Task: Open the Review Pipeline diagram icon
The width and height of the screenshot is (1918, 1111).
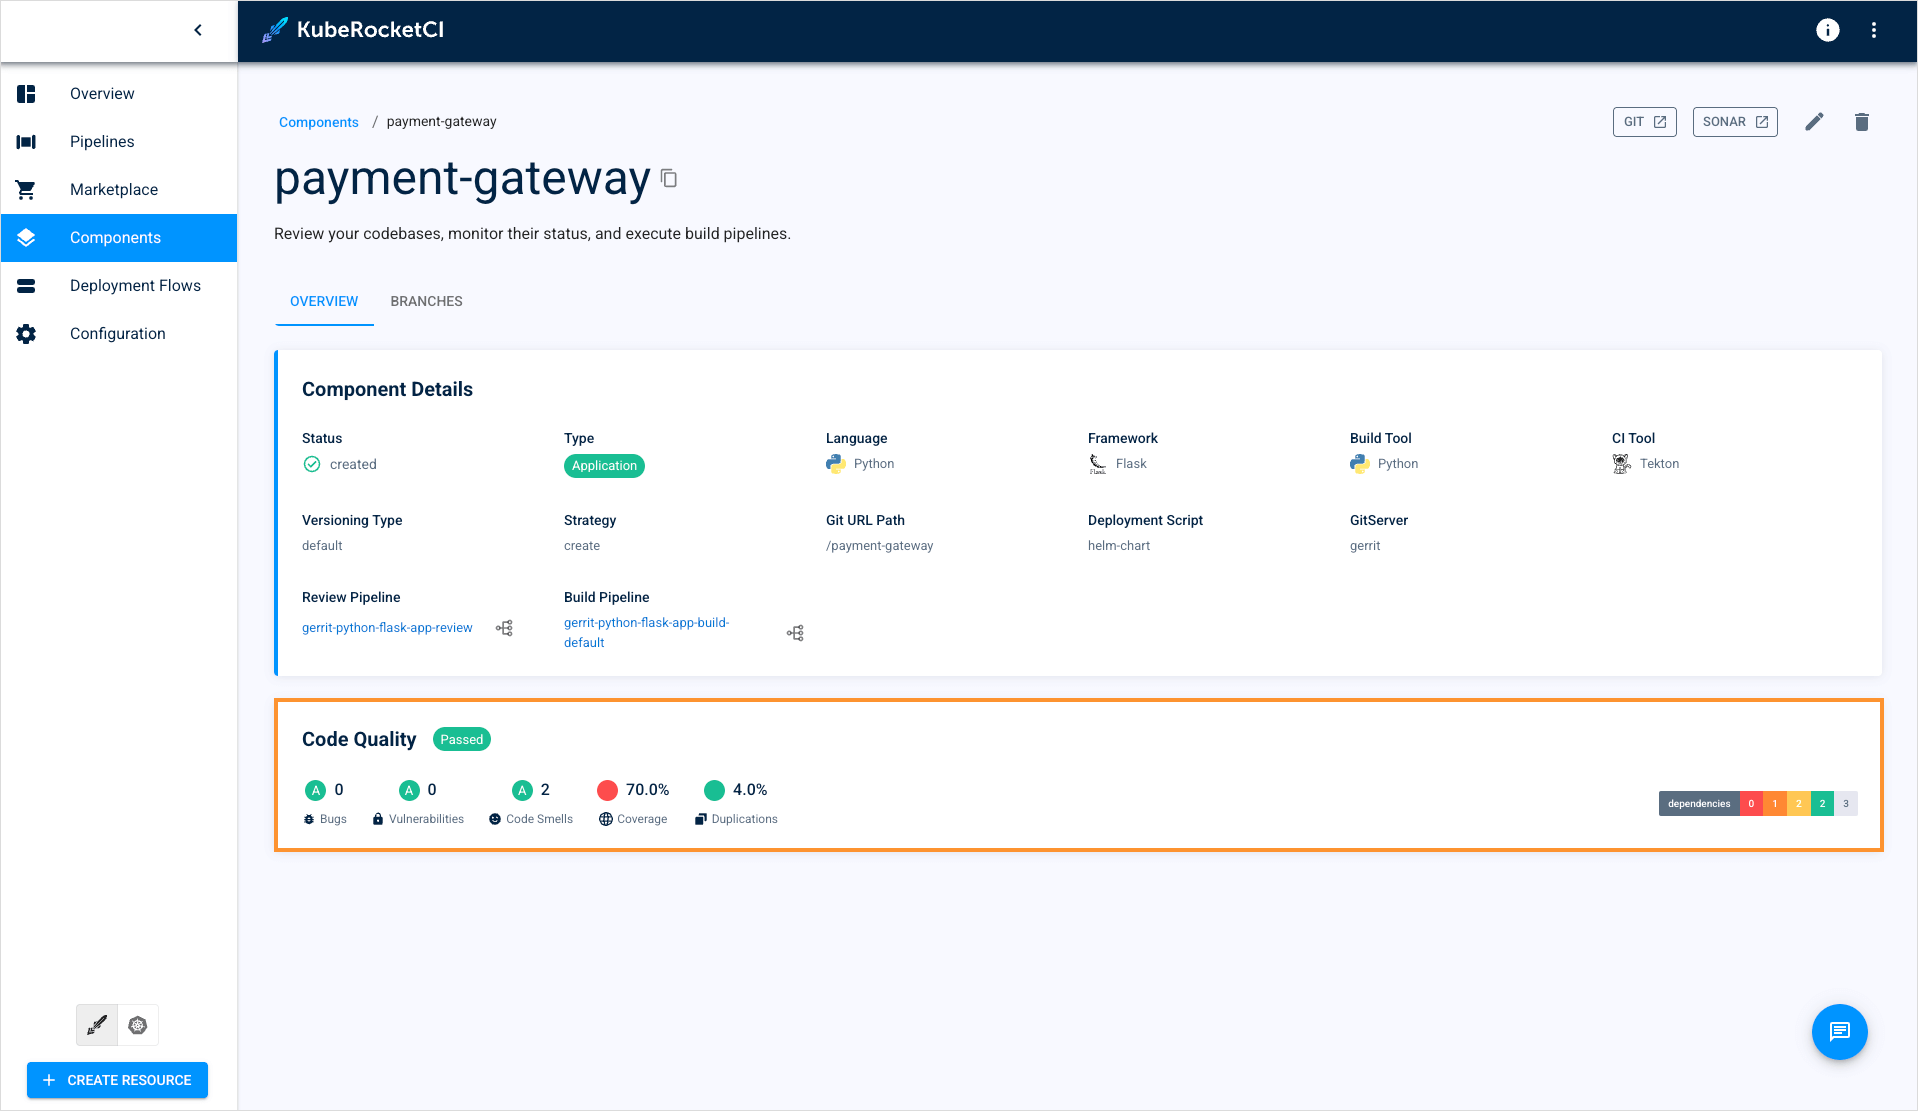Action: pyautogui.click(x=505, y=627)
